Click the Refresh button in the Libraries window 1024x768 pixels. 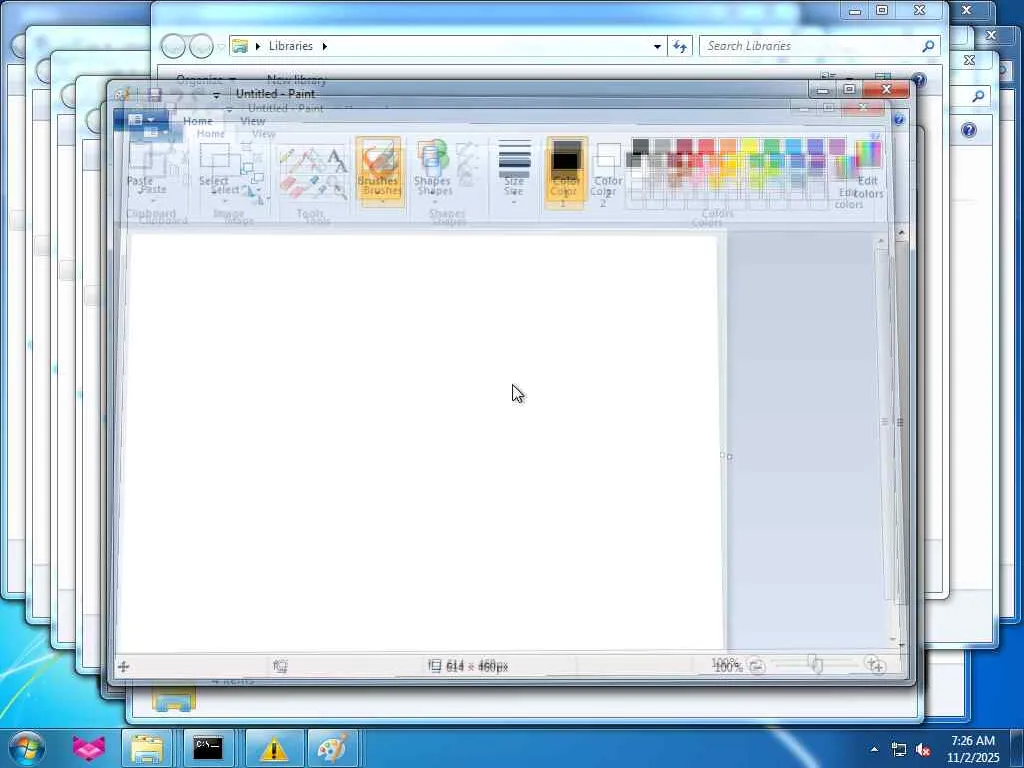click(680, 46)
